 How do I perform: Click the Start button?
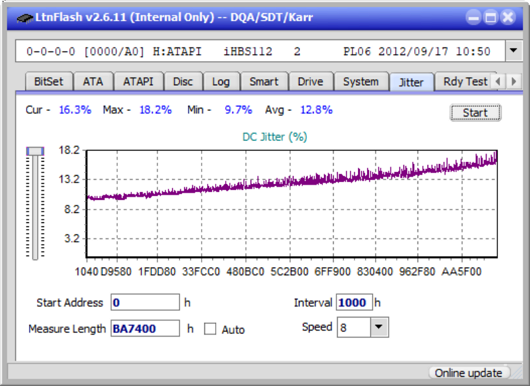coord(475,113)
